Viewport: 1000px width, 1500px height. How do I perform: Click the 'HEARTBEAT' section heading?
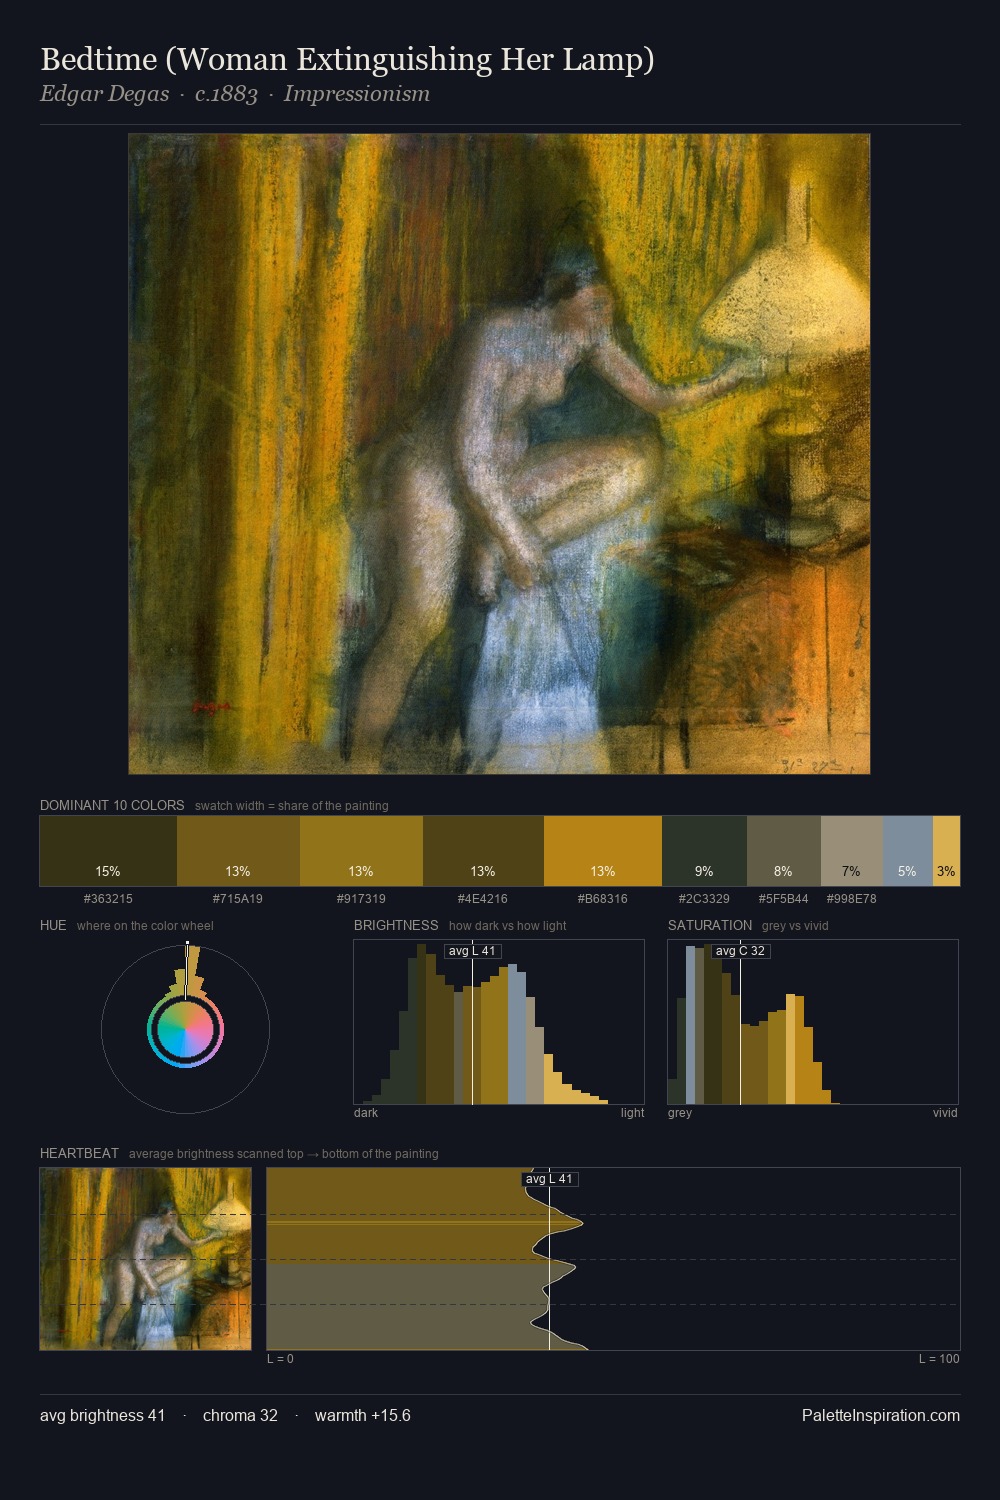[79, 1153]
